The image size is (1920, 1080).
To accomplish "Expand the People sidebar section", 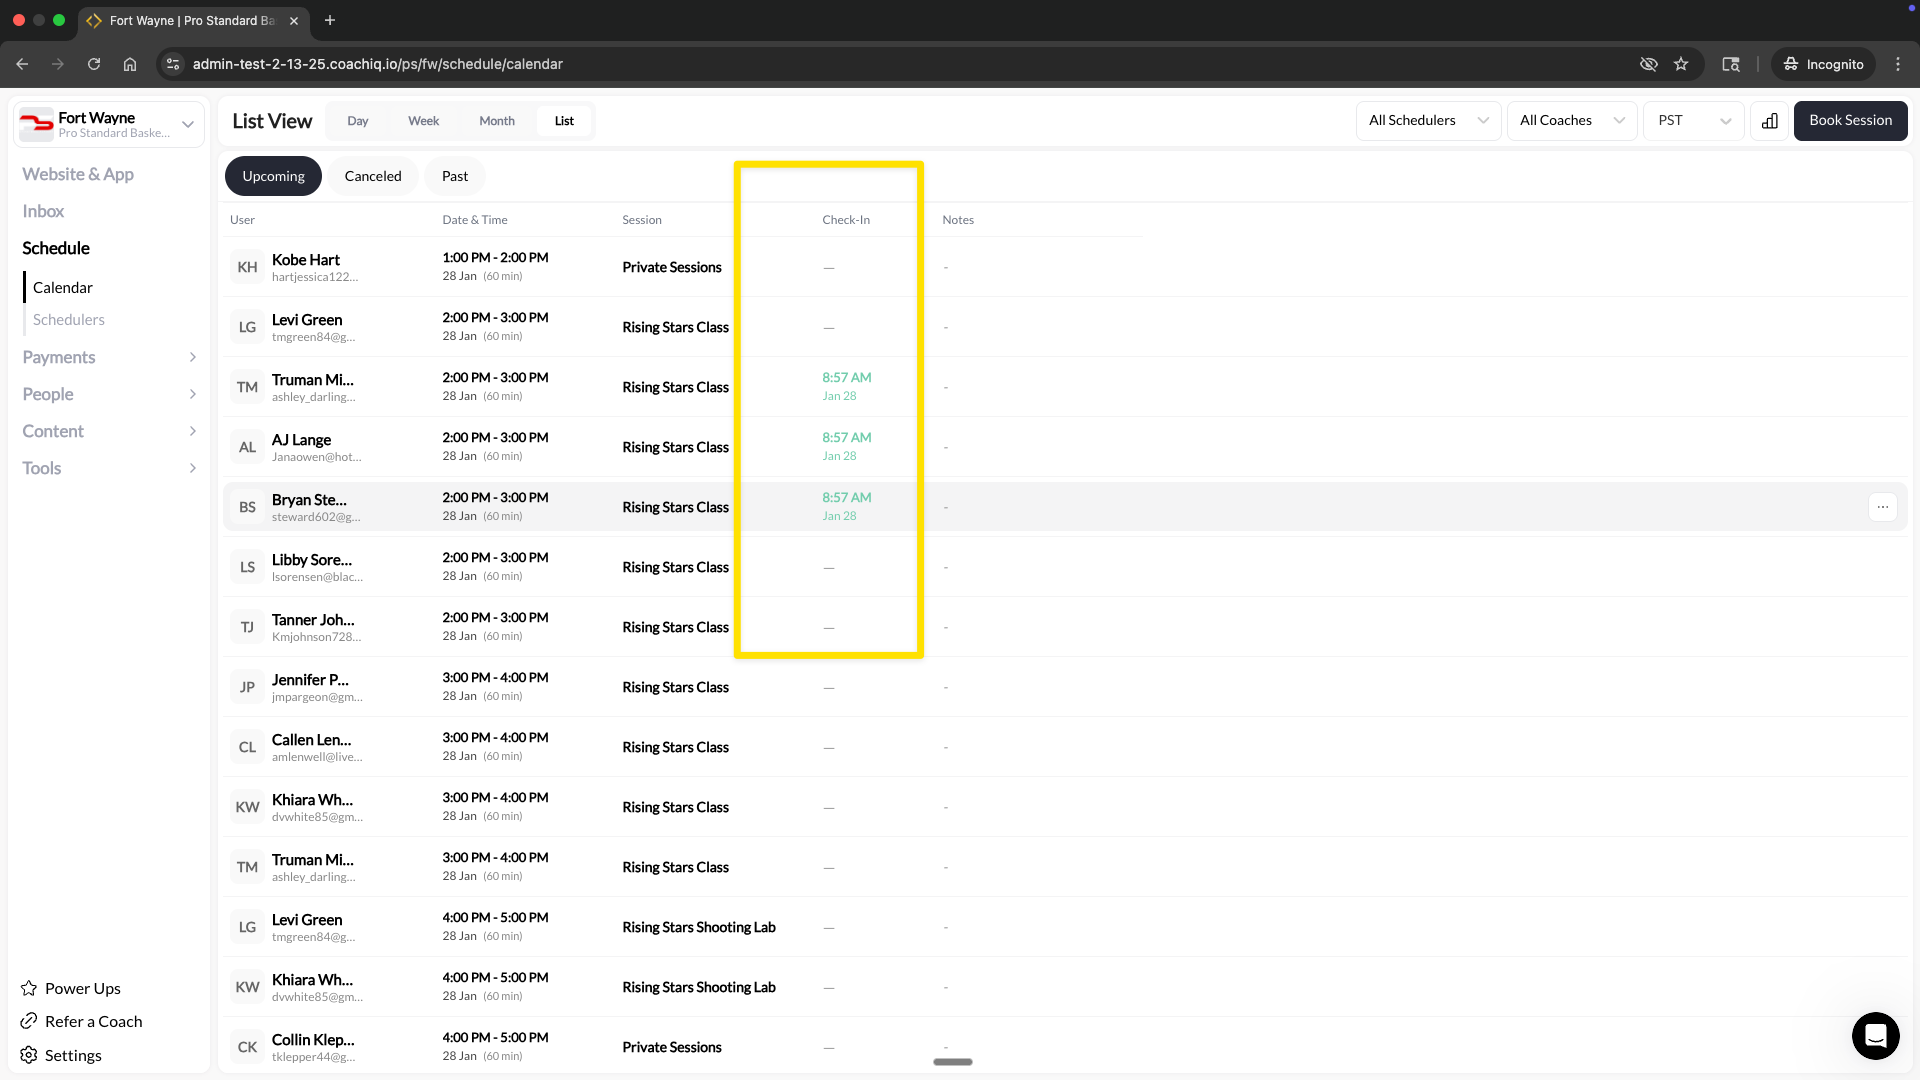I will click(x=48, y=394).
